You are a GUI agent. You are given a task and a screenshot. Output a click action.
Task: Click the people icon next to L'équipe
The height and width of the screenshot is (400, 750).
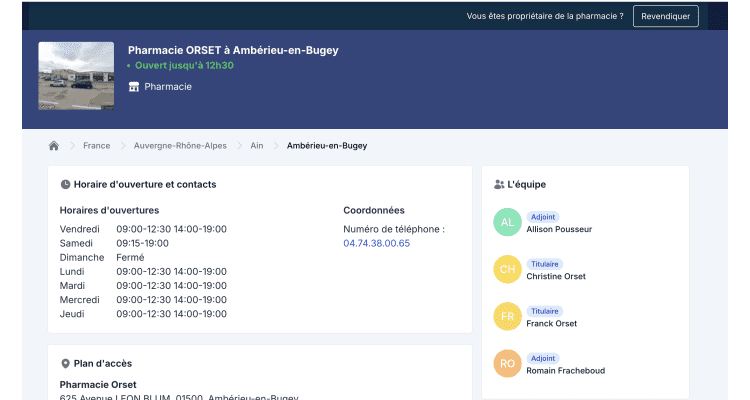[x=499, y=184]
